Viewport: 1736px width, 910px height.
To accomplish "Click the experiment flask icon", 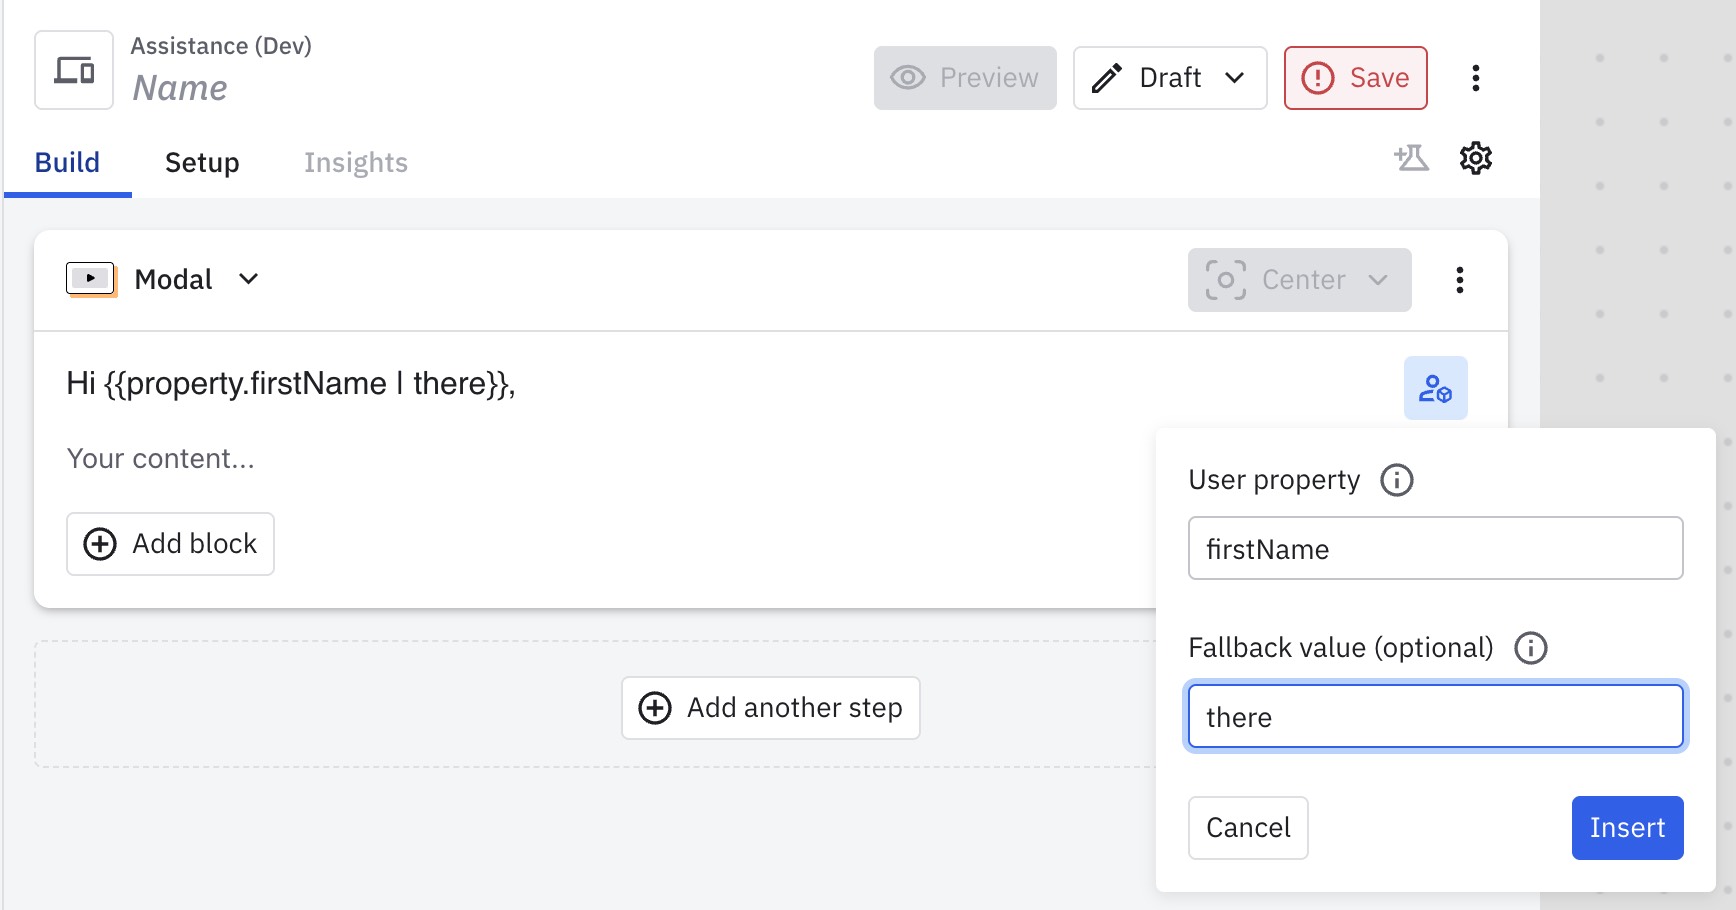I will 1411,158.
